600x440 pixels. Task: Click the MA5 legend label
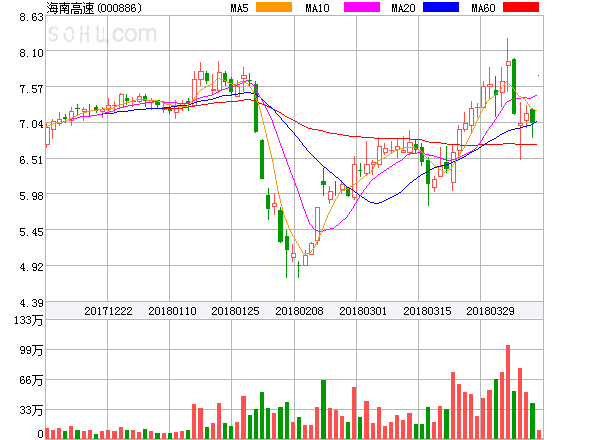click(239, 8)
